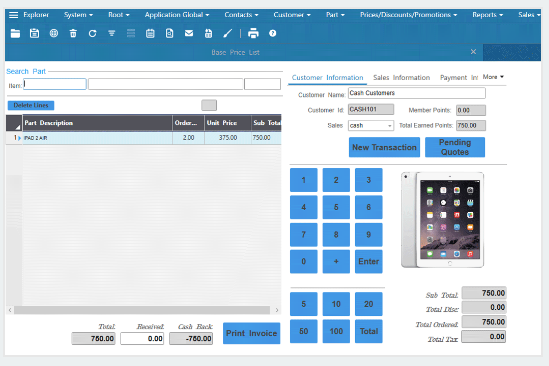Tap the quick amount 10 button
The image size is (549, 366).
pos(336,304)
